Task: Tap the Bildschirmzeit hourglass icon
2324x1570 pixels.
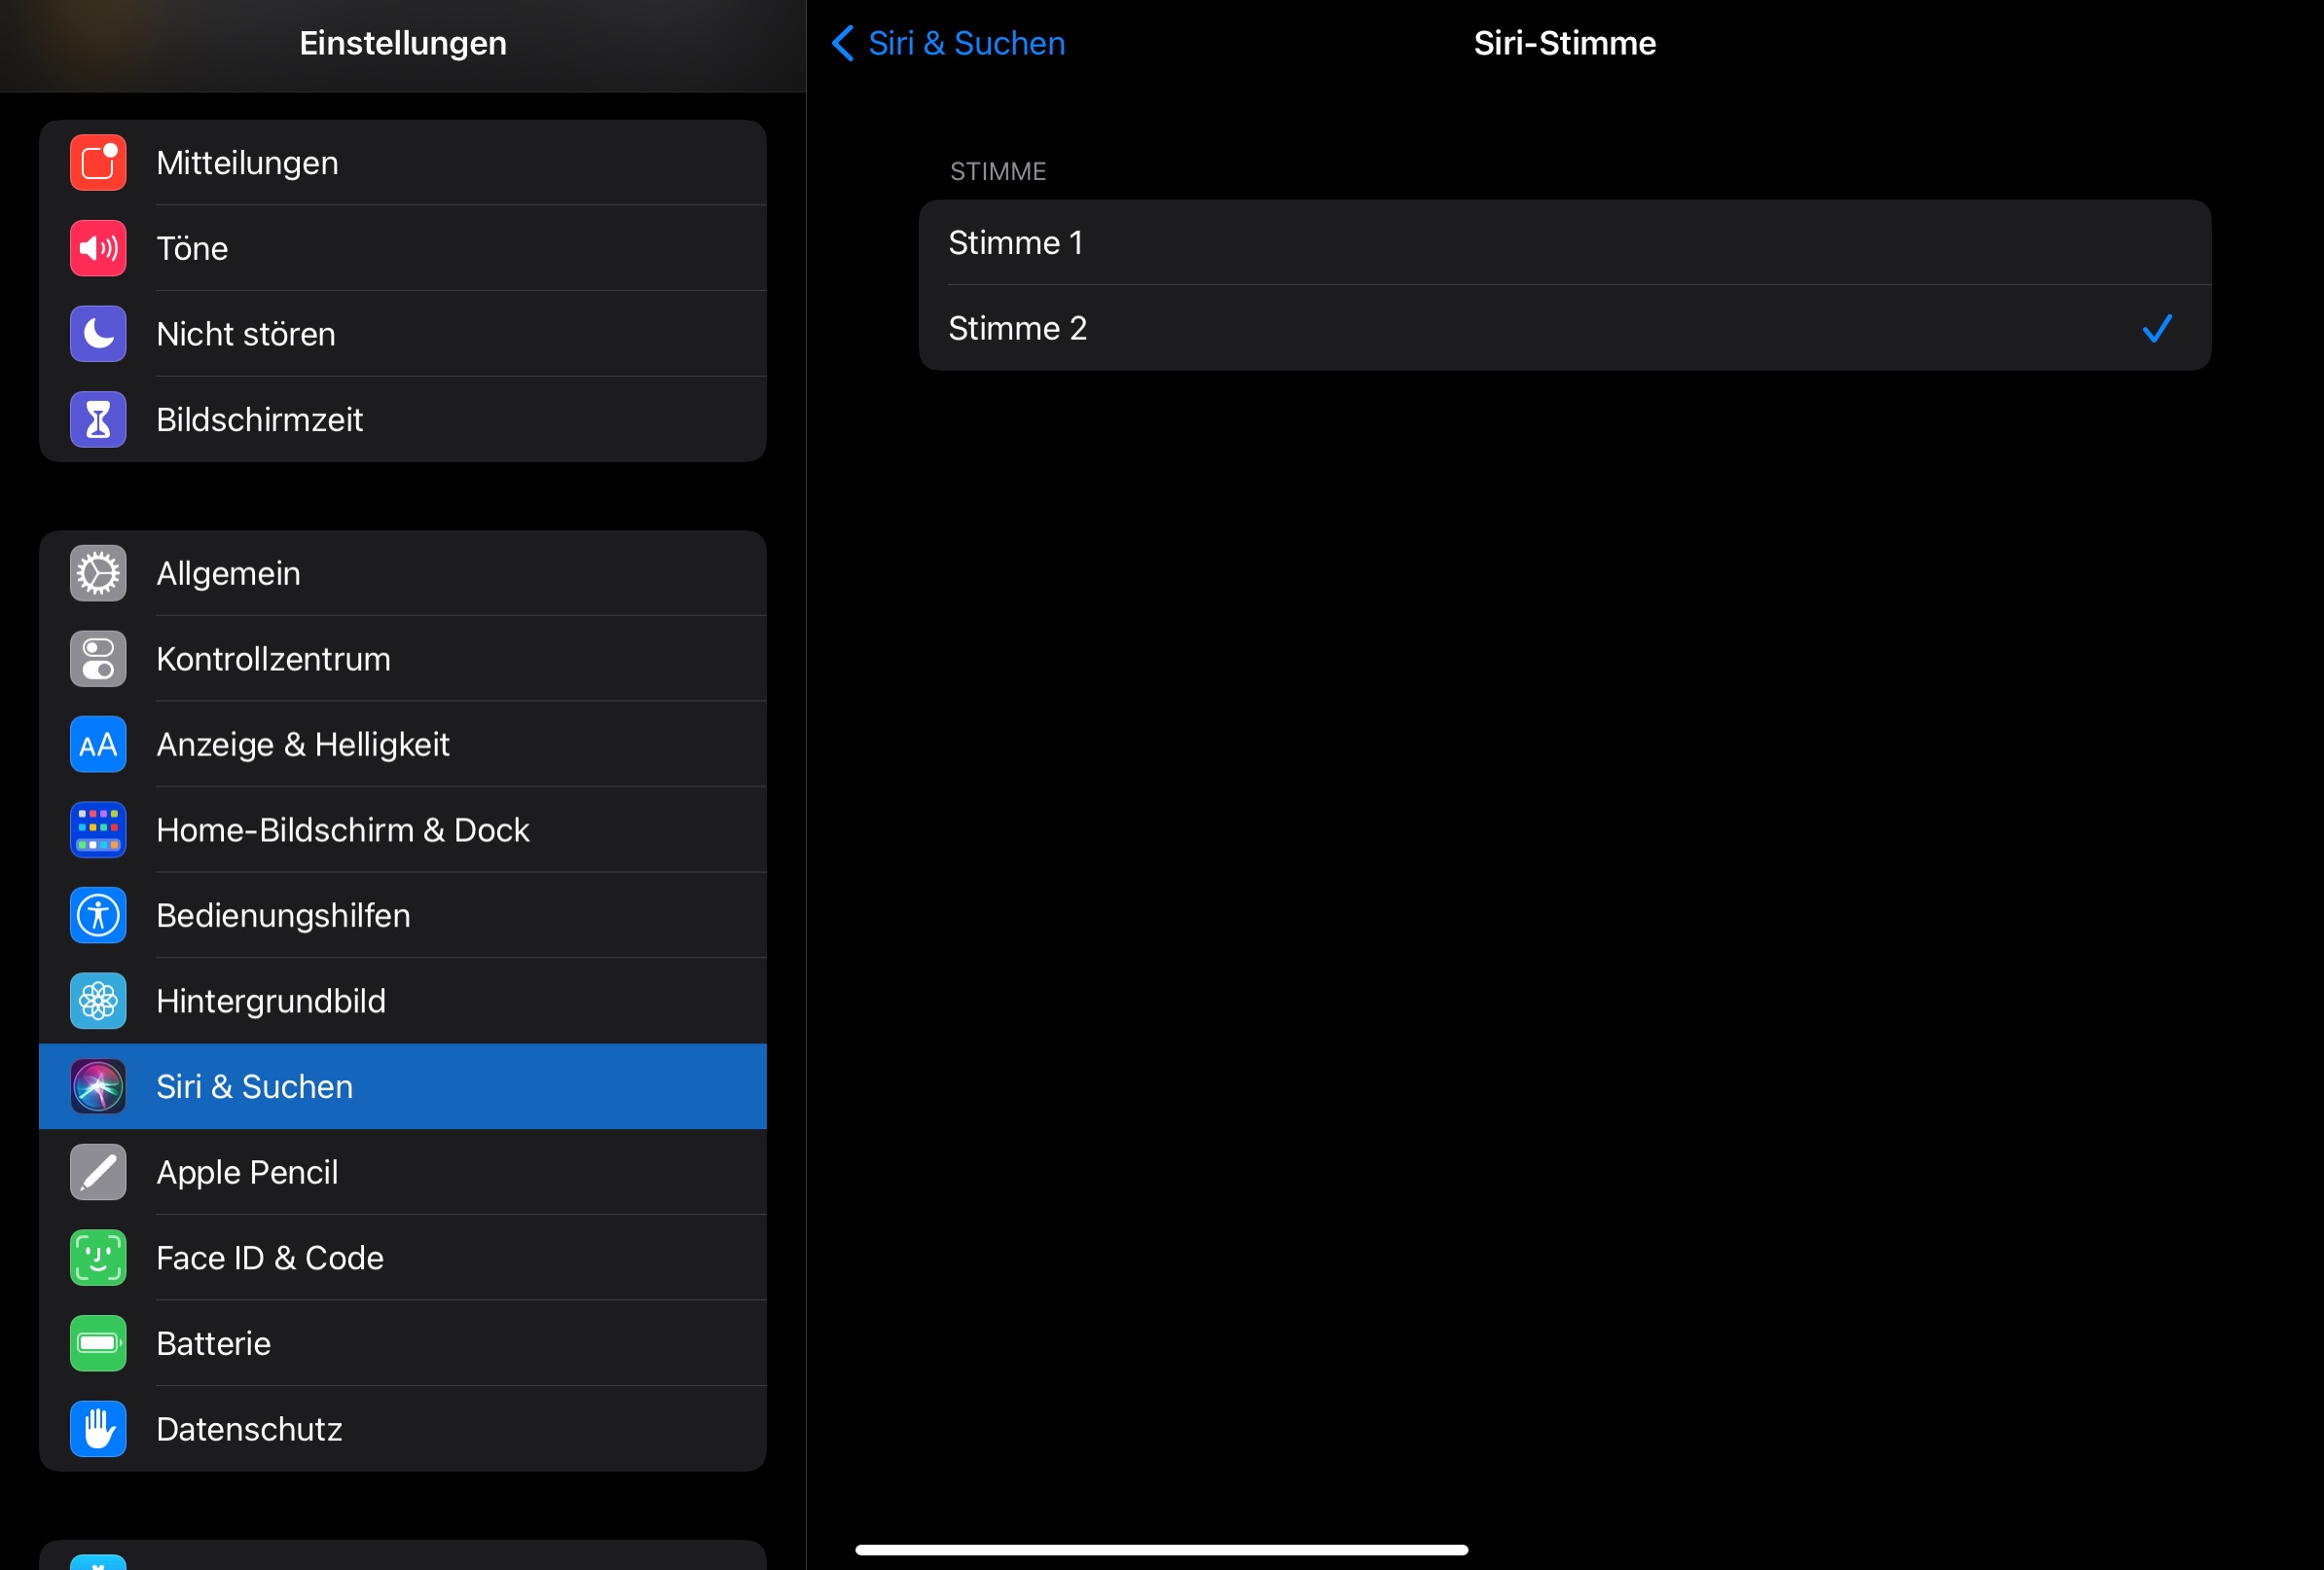Action: [98, 419]
